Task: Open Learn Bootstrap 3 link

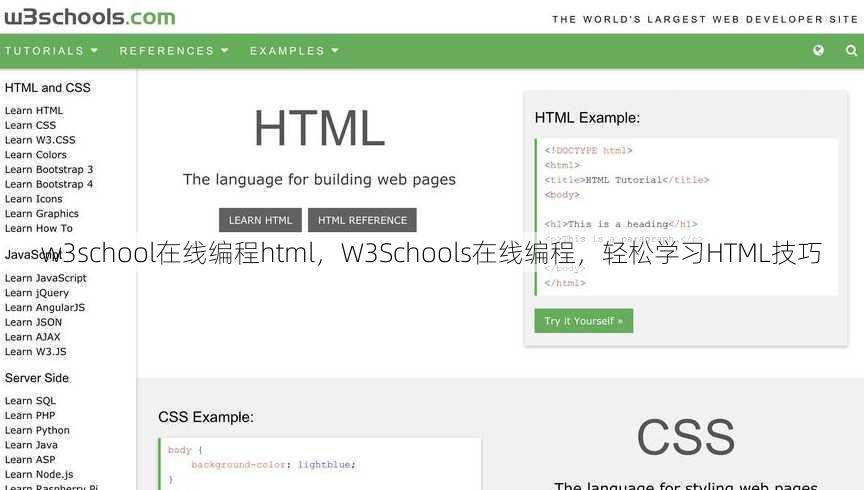Action: coord(49,169)
